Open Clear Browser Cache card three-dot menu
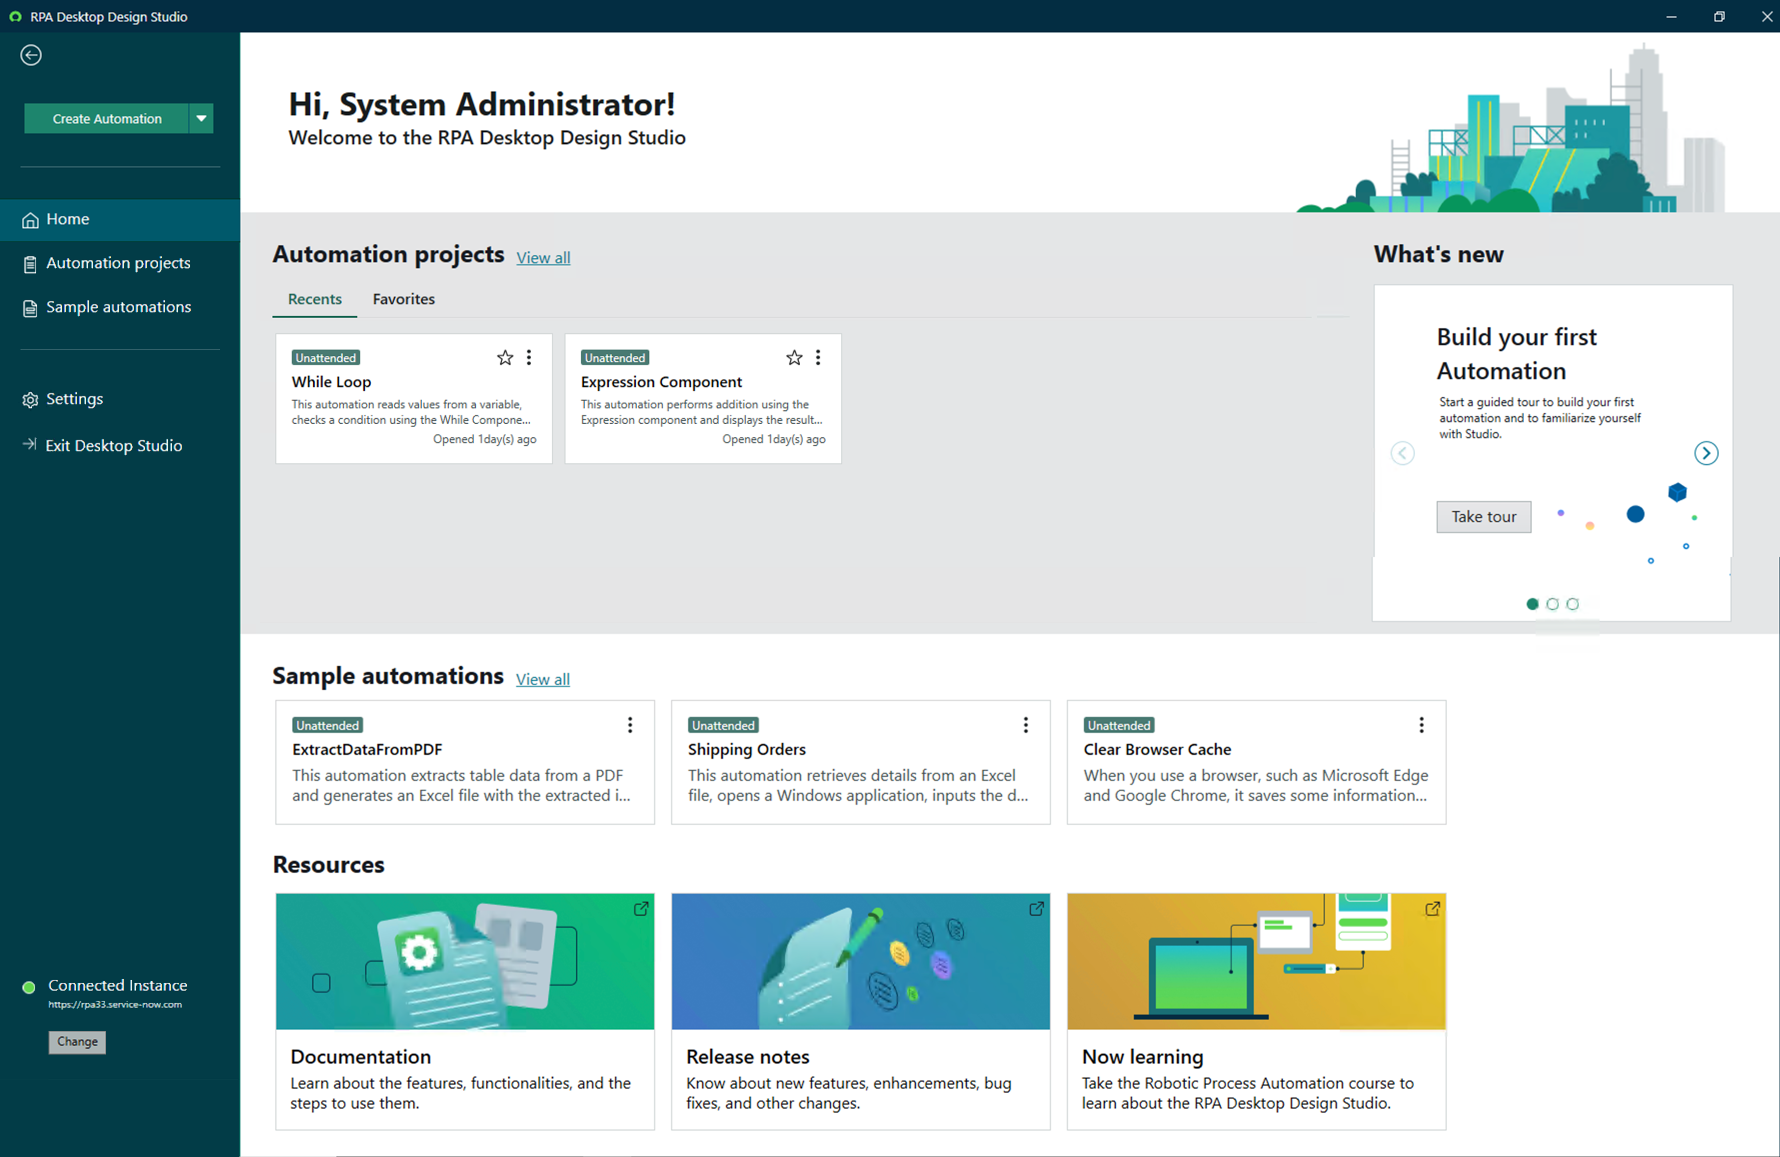The image size is (1780, 1157). pyautogui.click(x=1422, y=725)
